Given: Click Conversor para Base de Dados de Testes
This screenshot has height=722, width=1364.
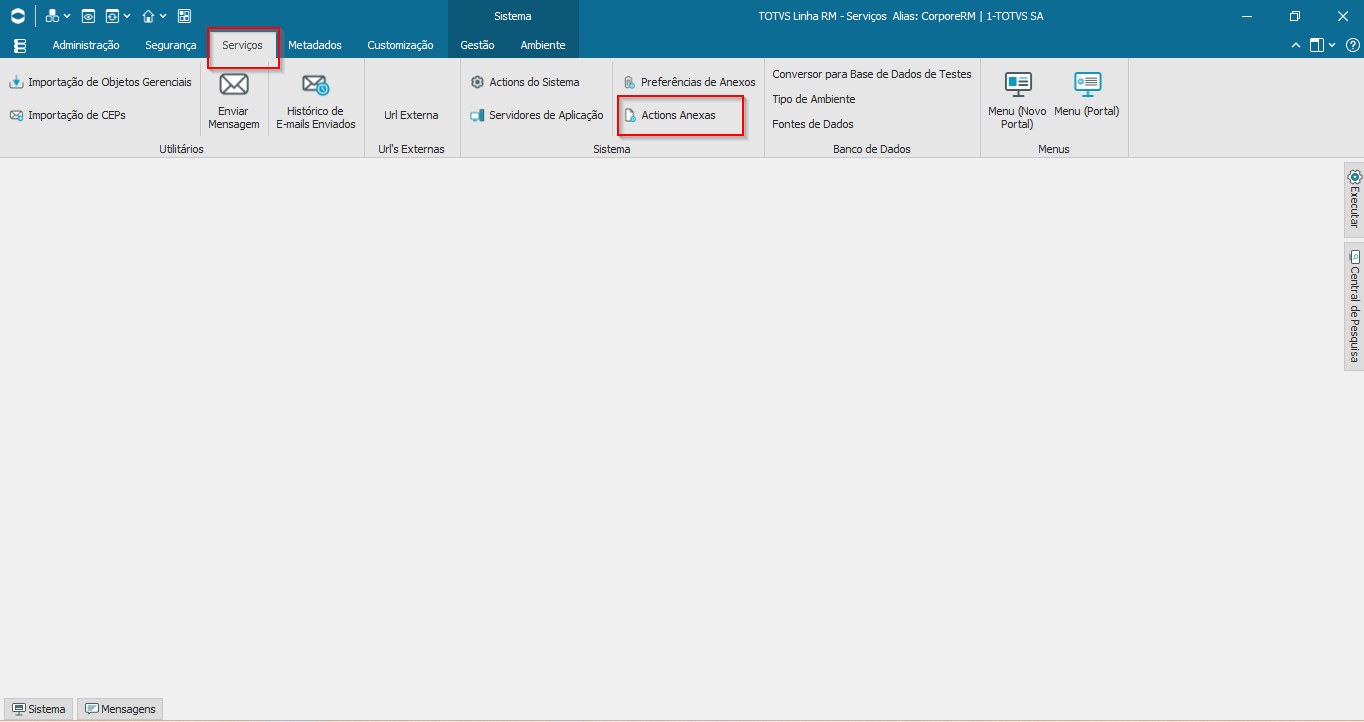Looking at the screenshot, I should click(872, 74).
